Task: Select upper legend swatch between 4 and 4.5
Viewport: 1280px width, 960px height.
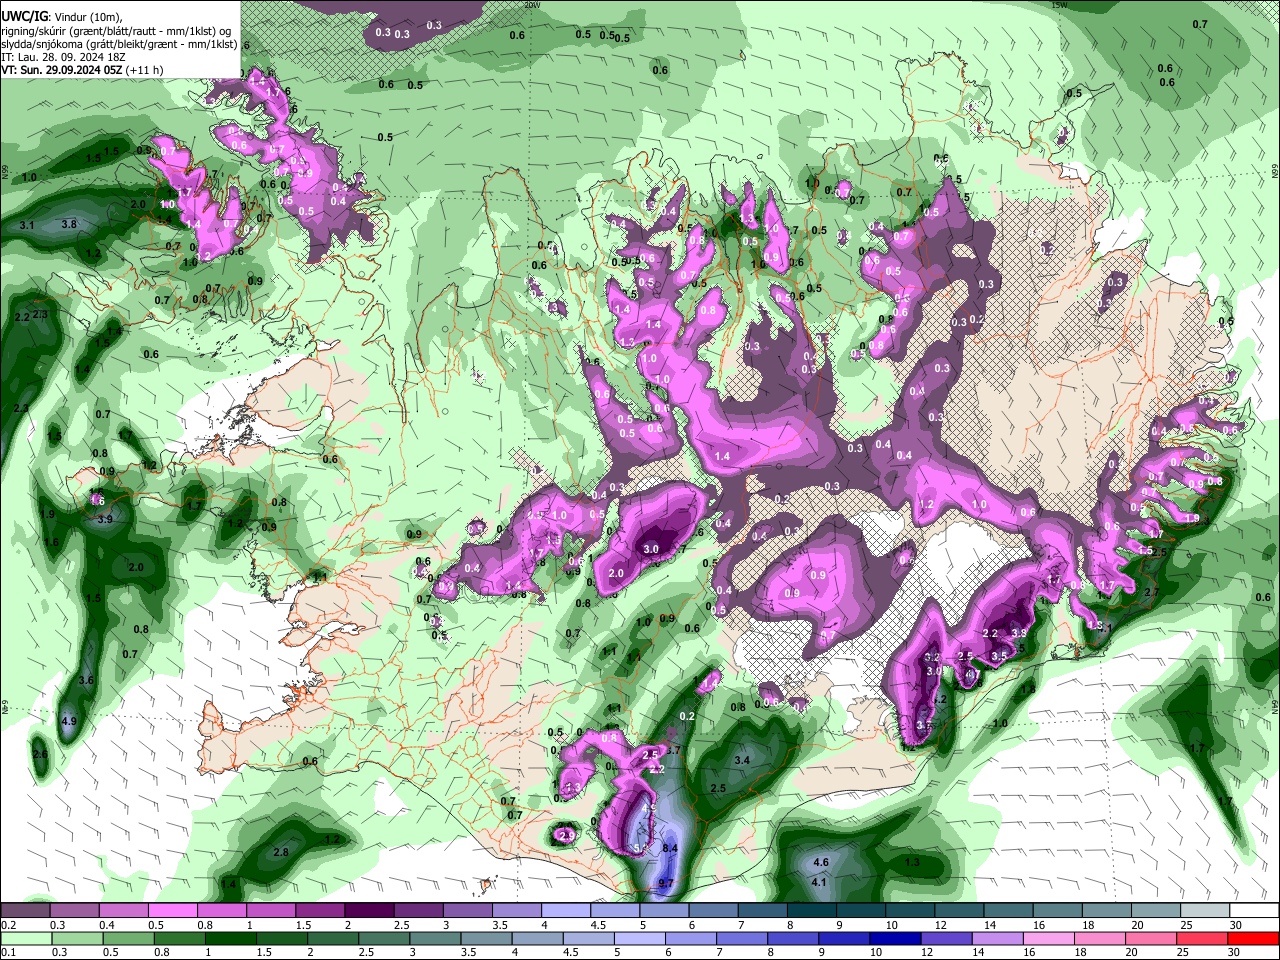Action: [566, 911]
